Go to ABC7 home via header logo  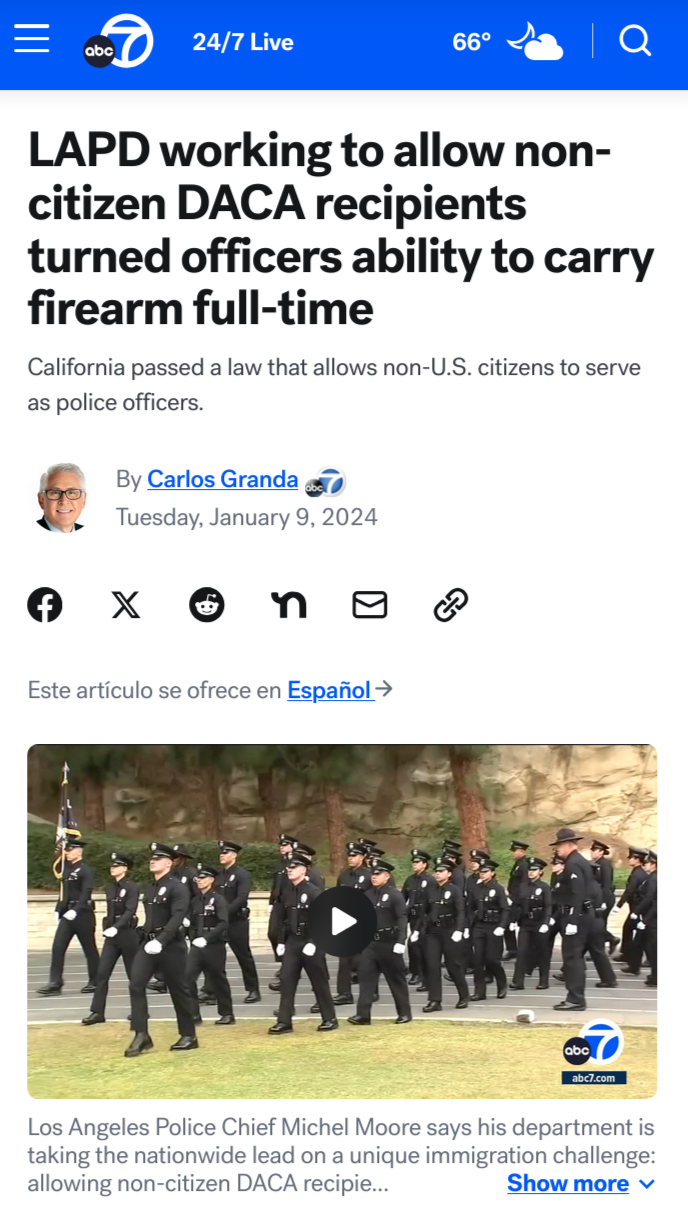pyautogui.click(x=118, y=42)
